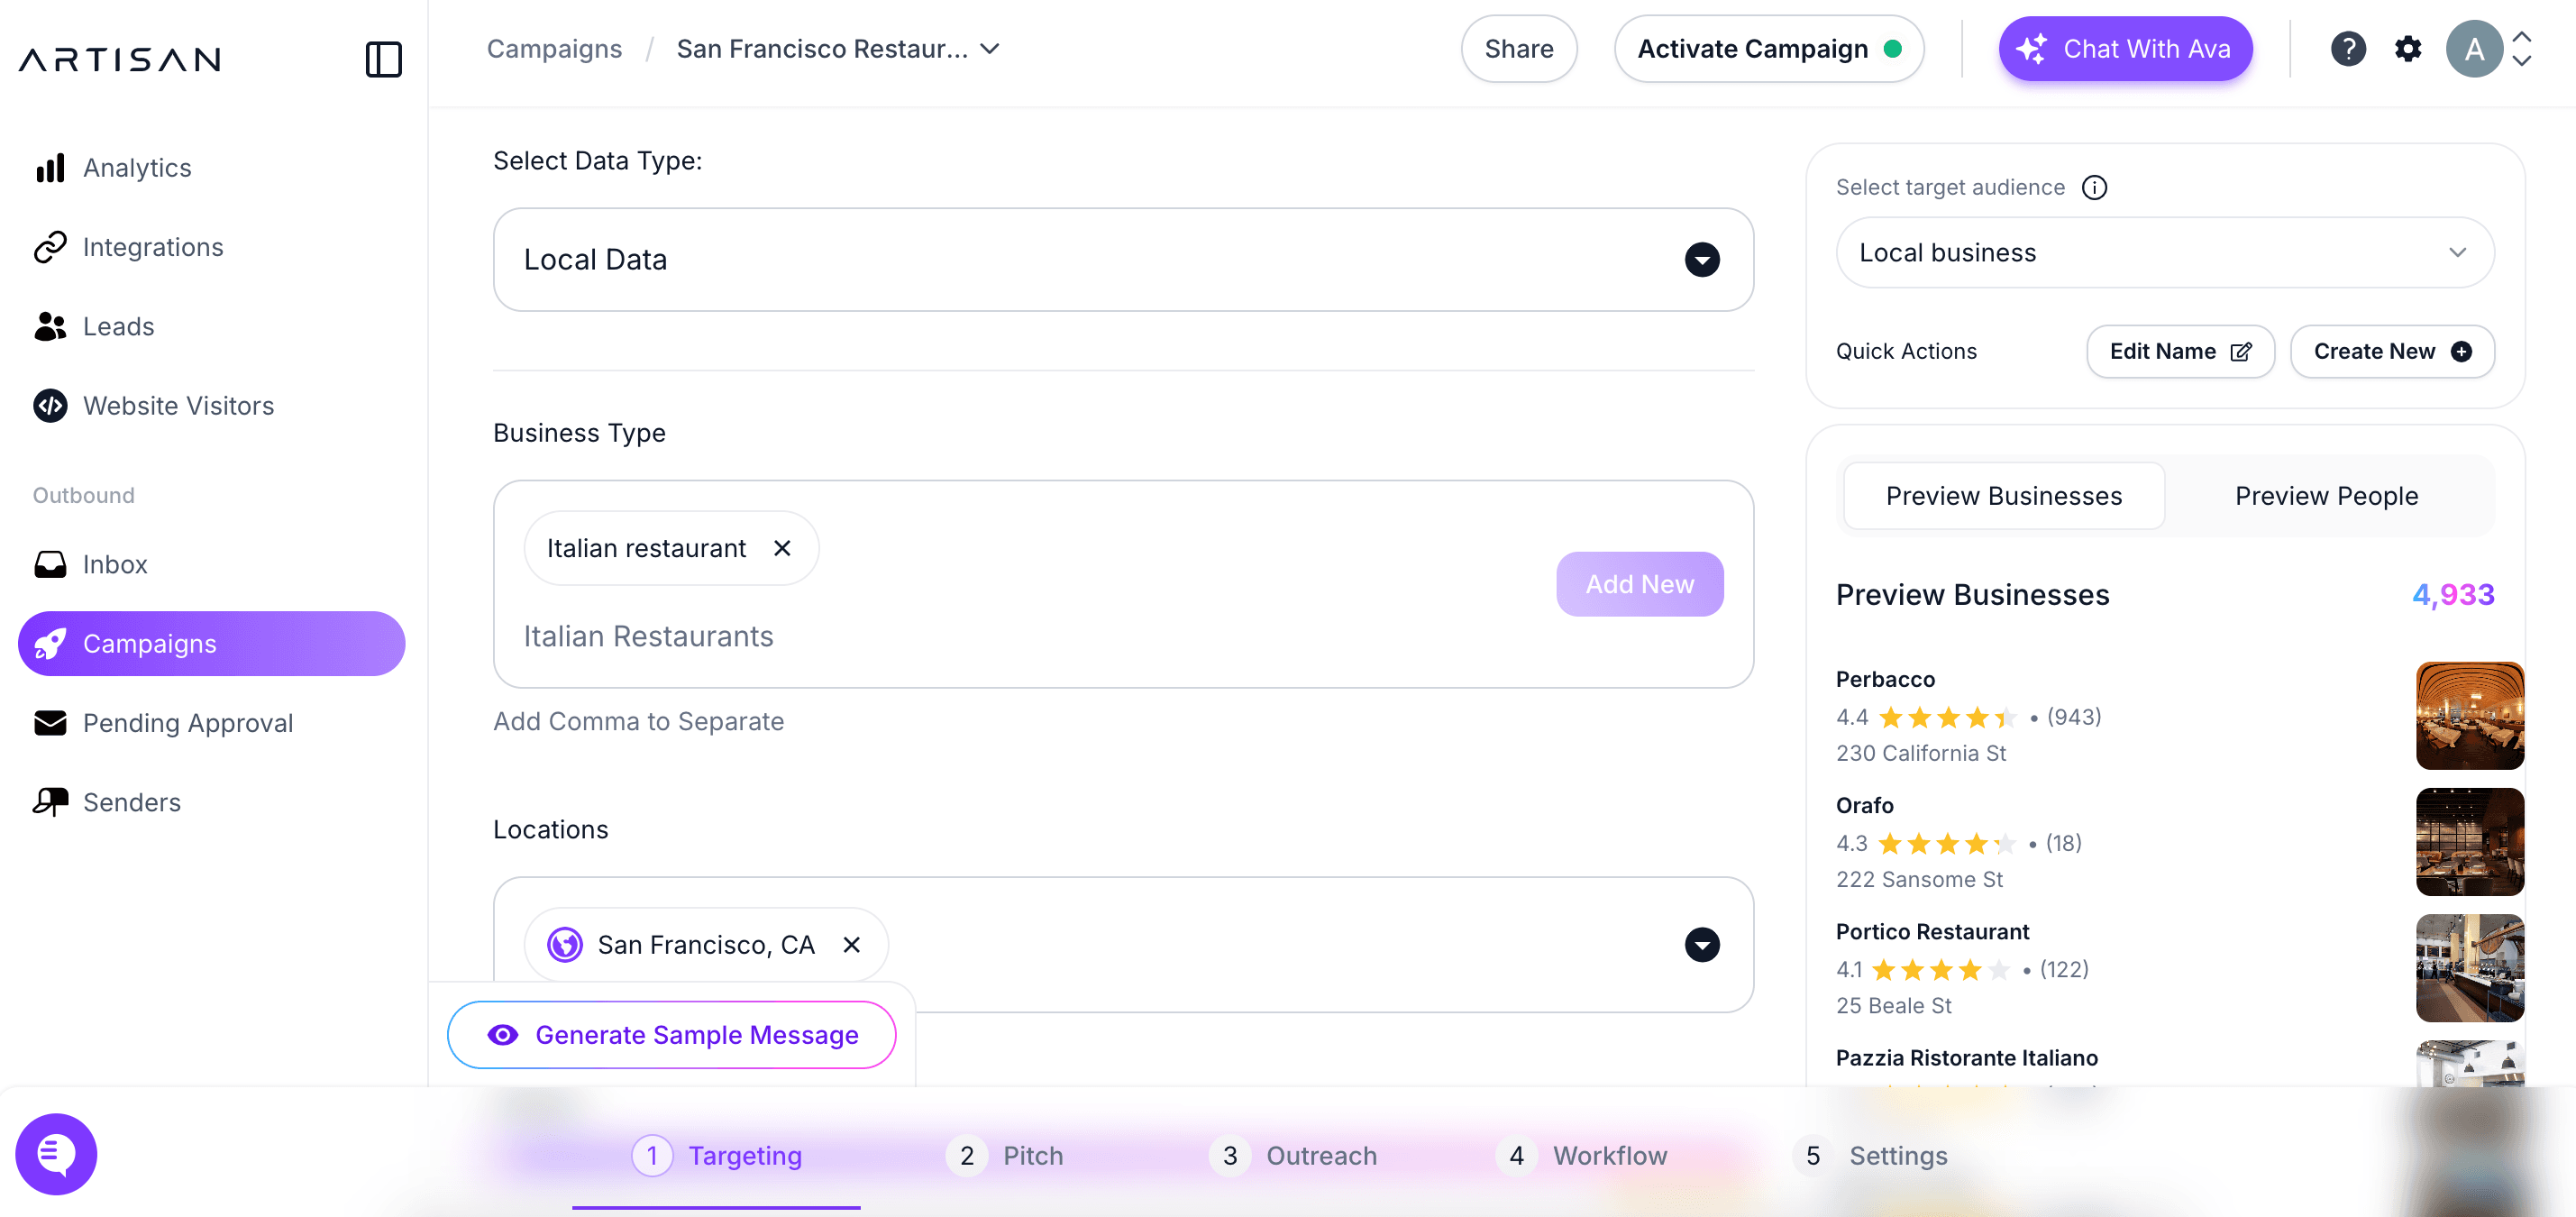Open the support chat bubble icon
Image resolution: width=2576 pixels, height=1217 pixels.
[56, 1153]
